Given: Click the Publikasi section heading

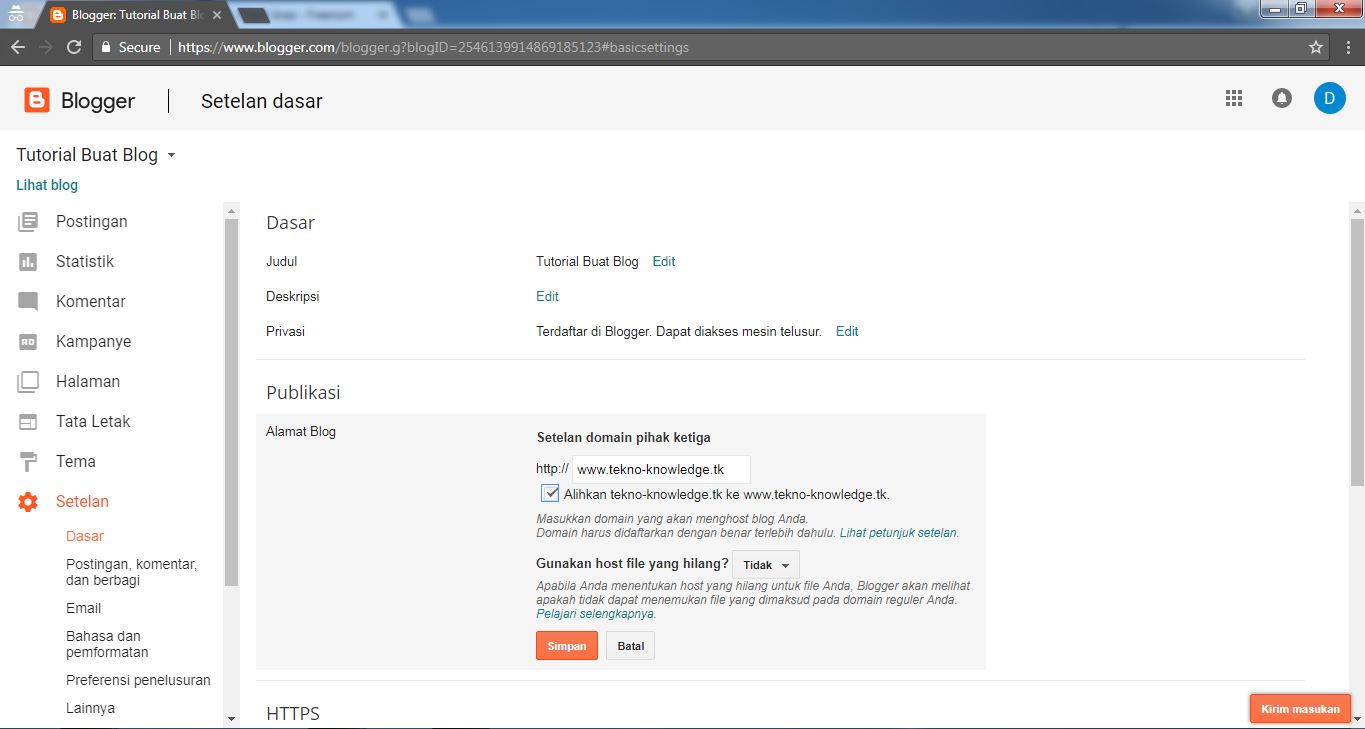Looking at the screenshot, I should click(304, 392).
